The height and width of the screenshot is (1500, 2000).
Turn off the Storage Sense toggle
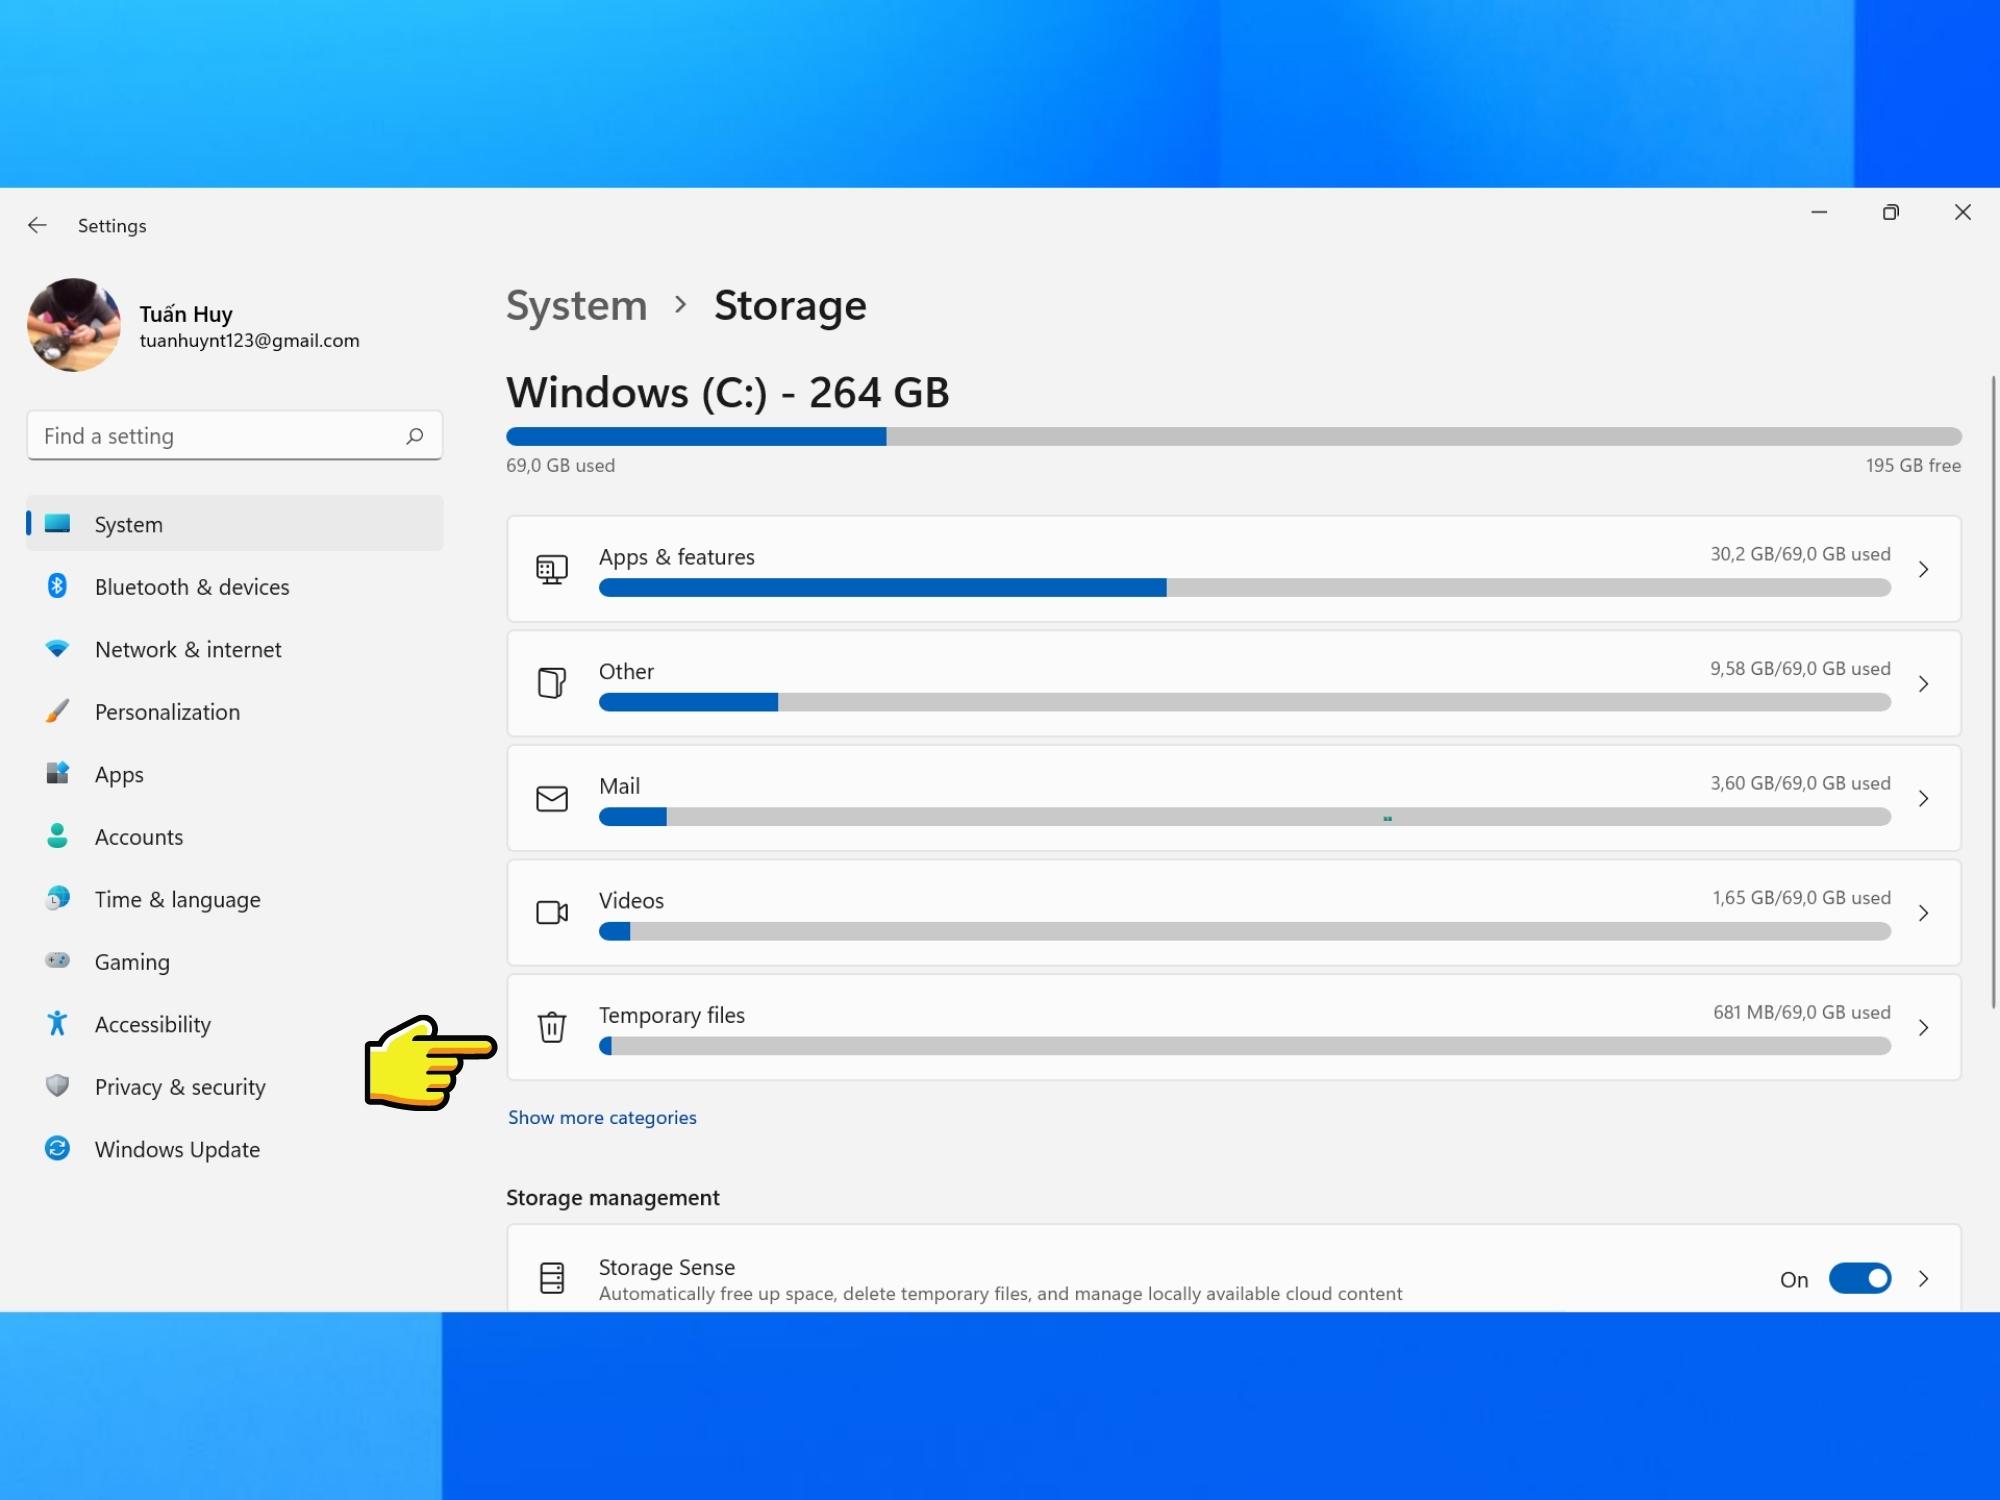pos(1860,1278)
